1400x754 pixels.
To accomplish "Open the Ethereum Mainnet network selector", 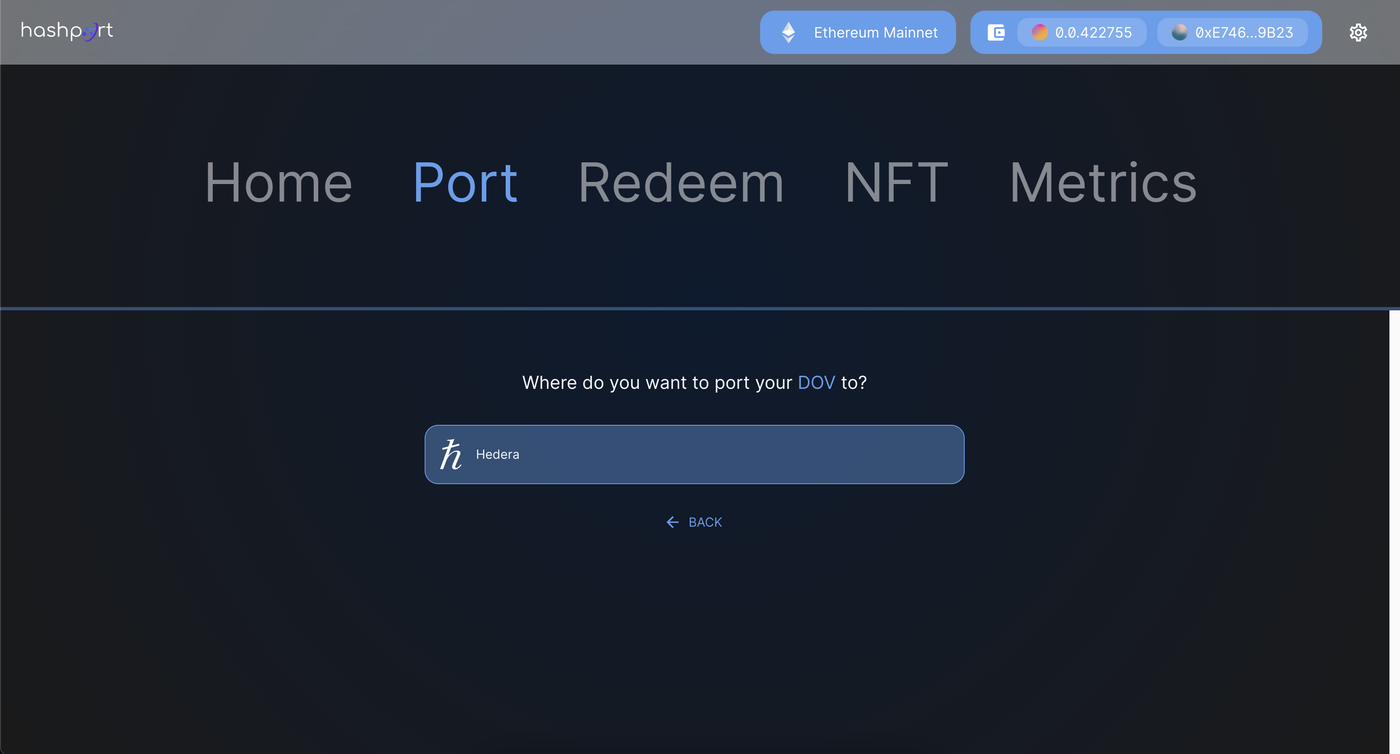I will (858, 33).
